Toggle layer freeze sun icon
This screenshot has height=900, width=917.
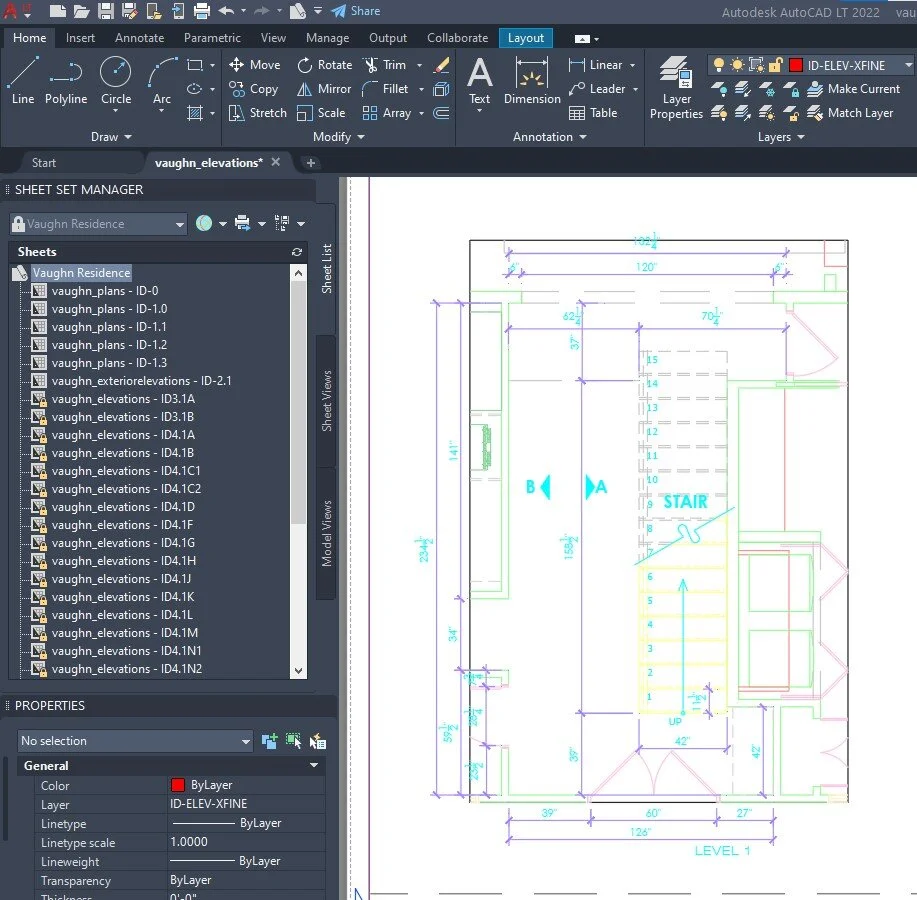coord(737,65)
